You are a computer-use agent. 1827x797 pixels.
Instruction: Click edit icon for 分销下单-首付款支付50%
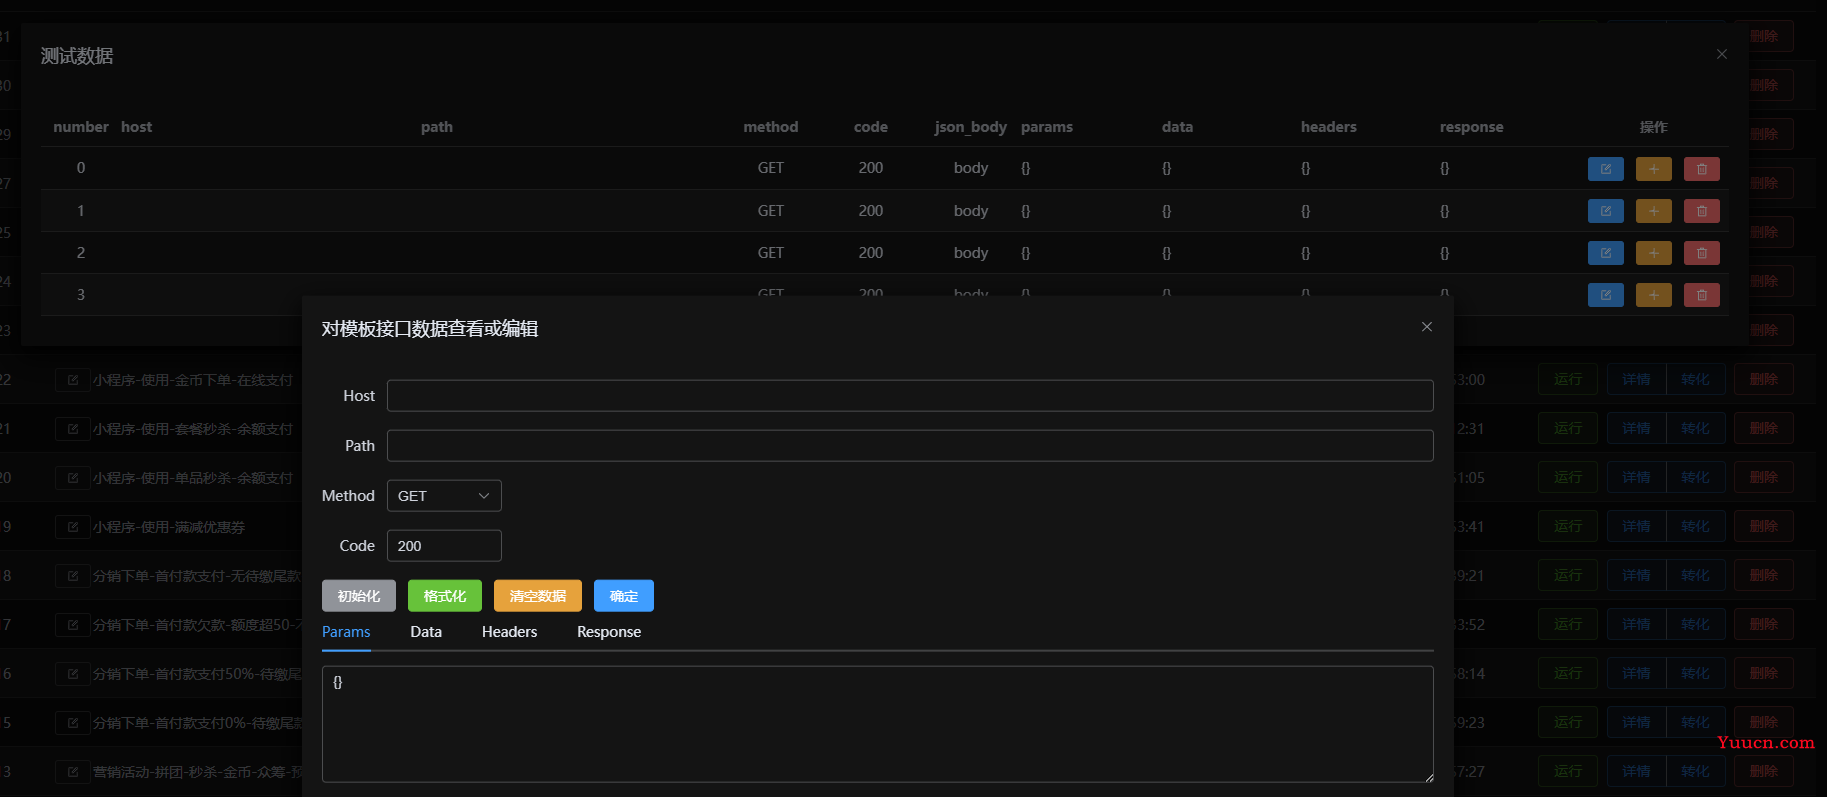[x=72, y=674]
